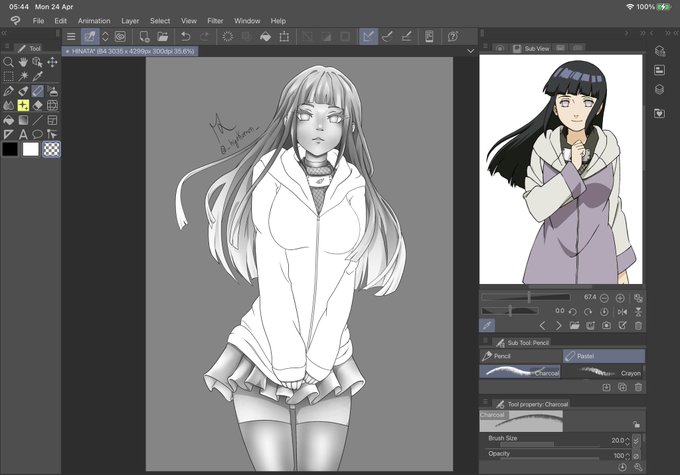Select the black main color swatch
The width and height of the screenshot is (680, 475).
click(10, 149)
